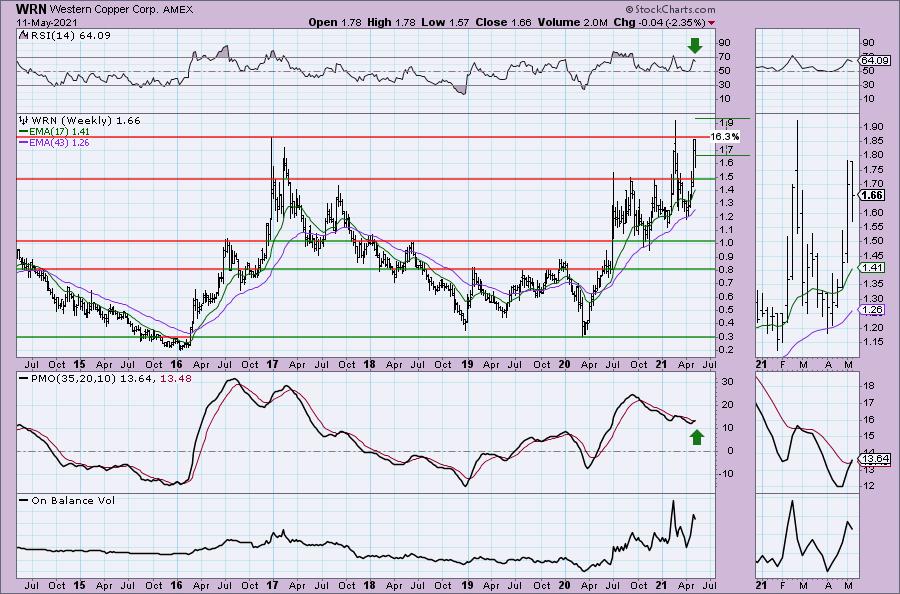
Task: Click the 'High 1.78' value in the header
Action: pos(391,22)
